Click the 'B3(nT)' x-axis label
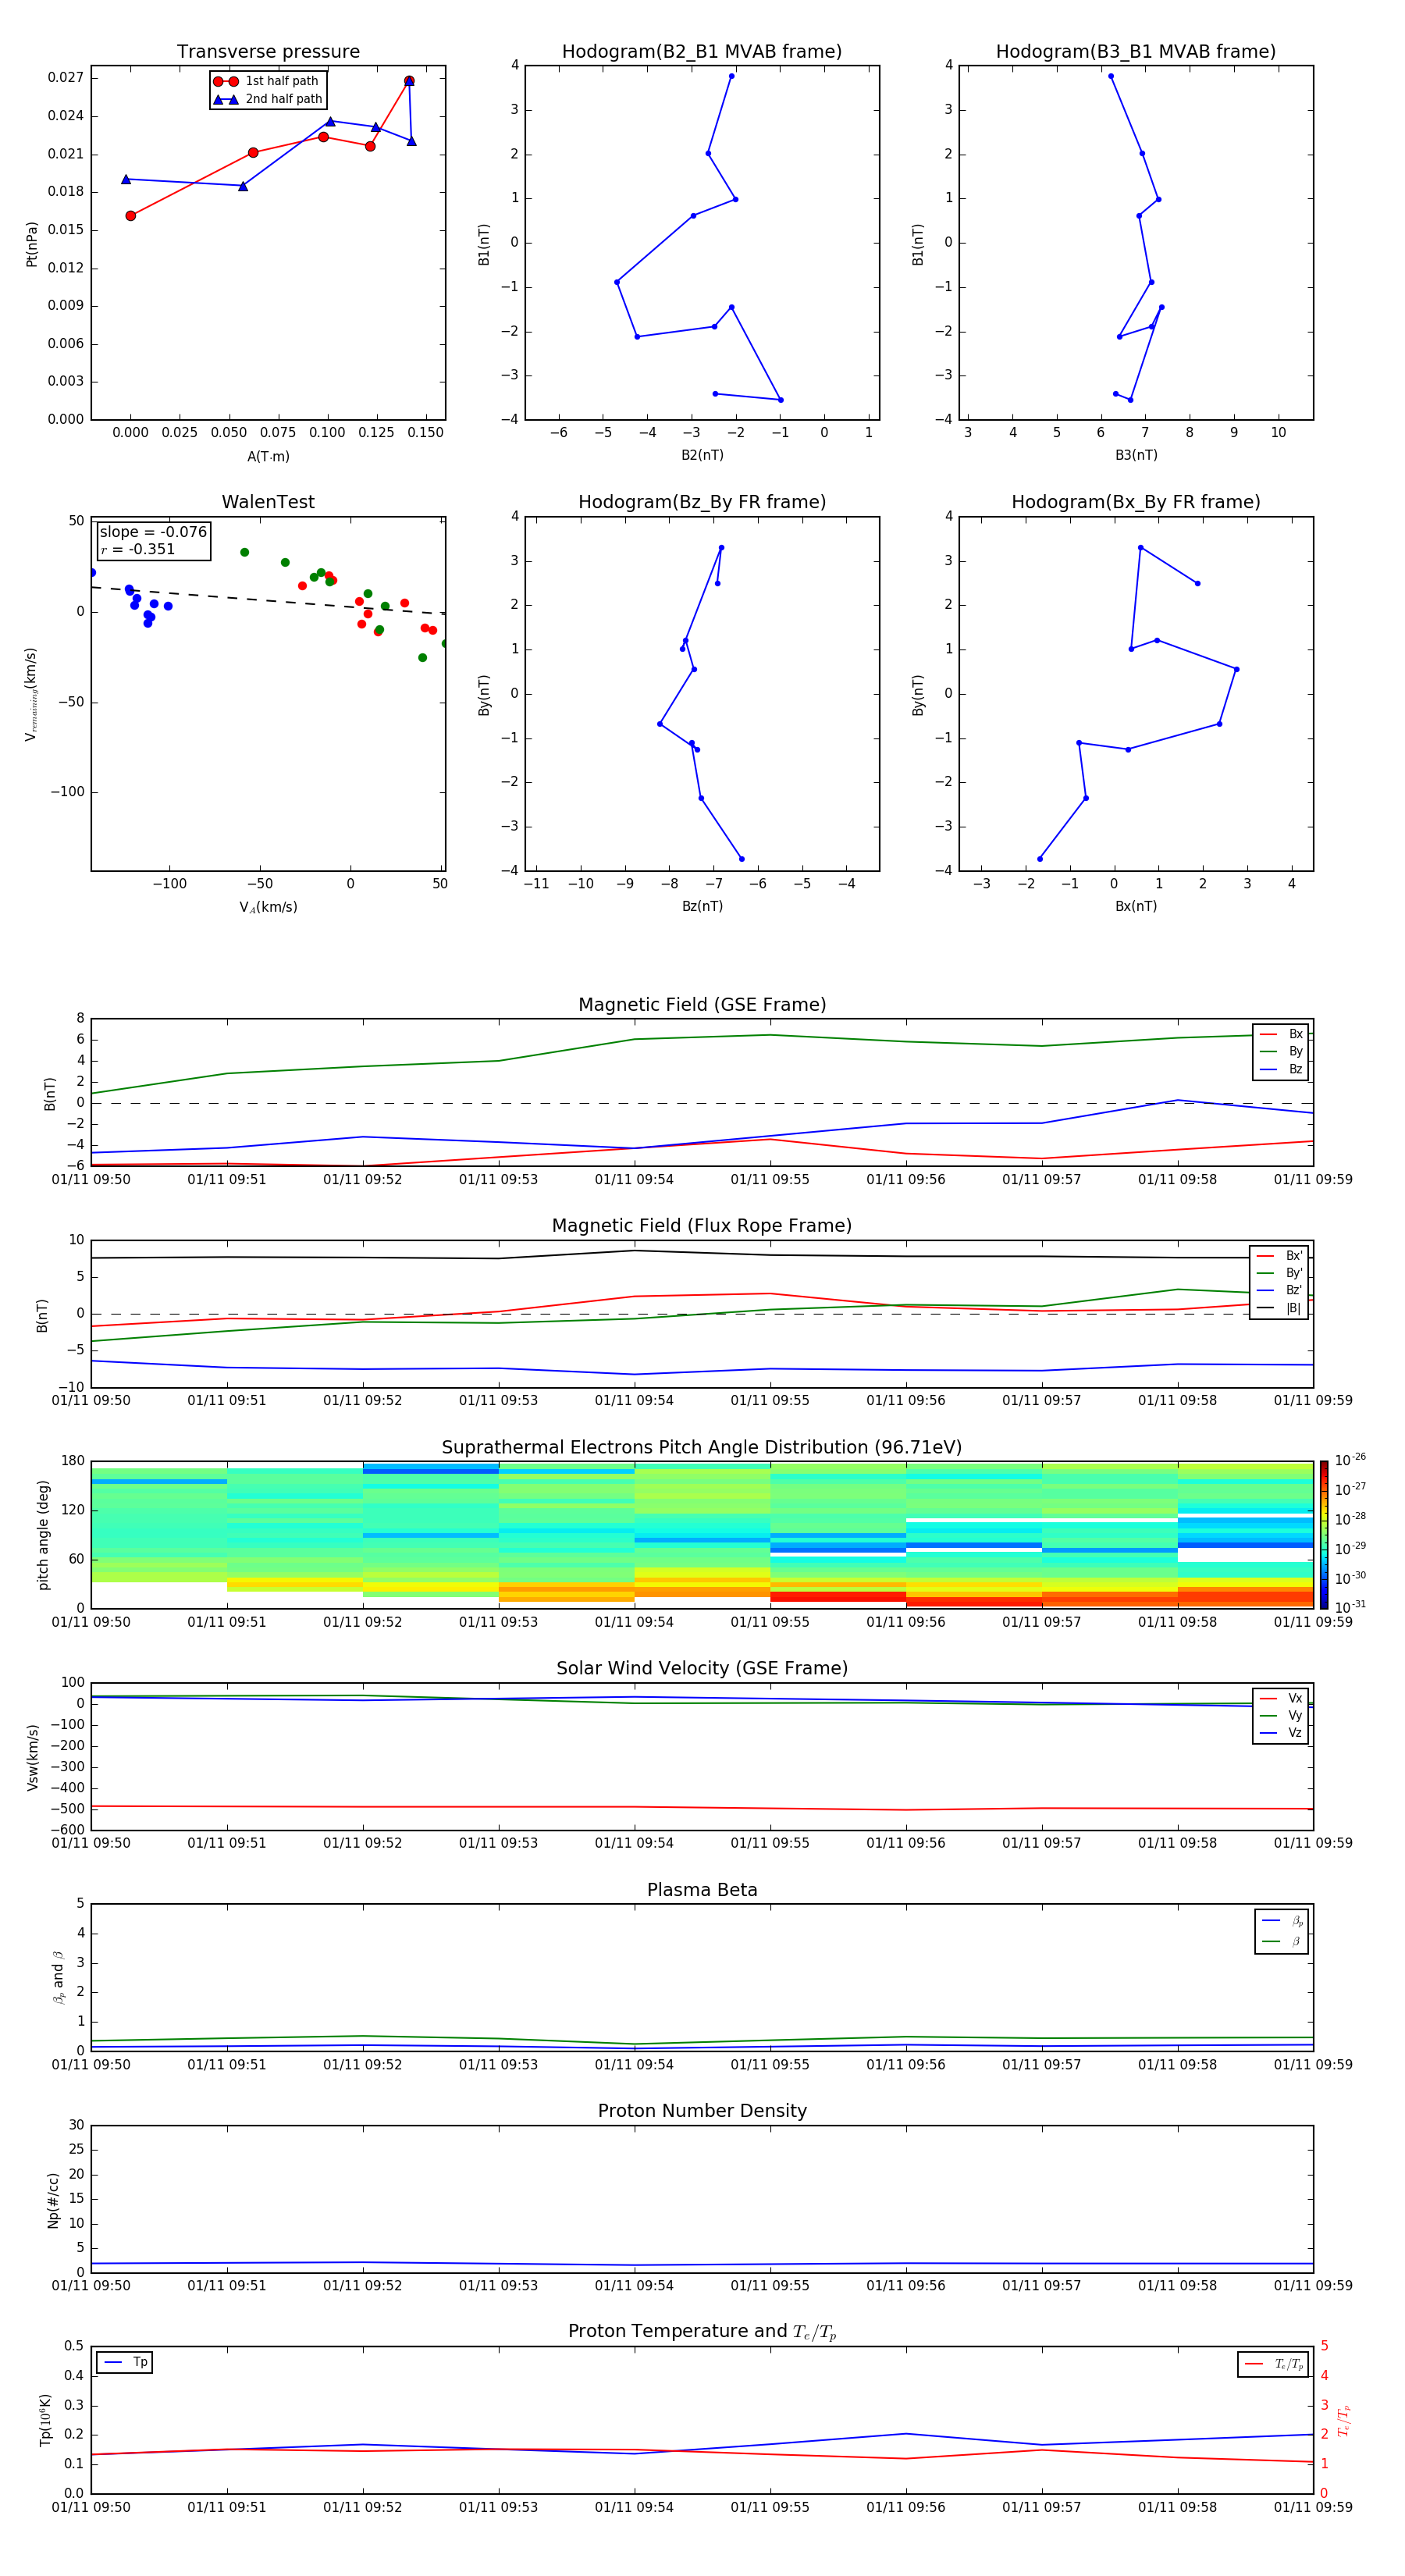The width and height of the screenshot is (1405, 2576). (x=1136, y=456)
